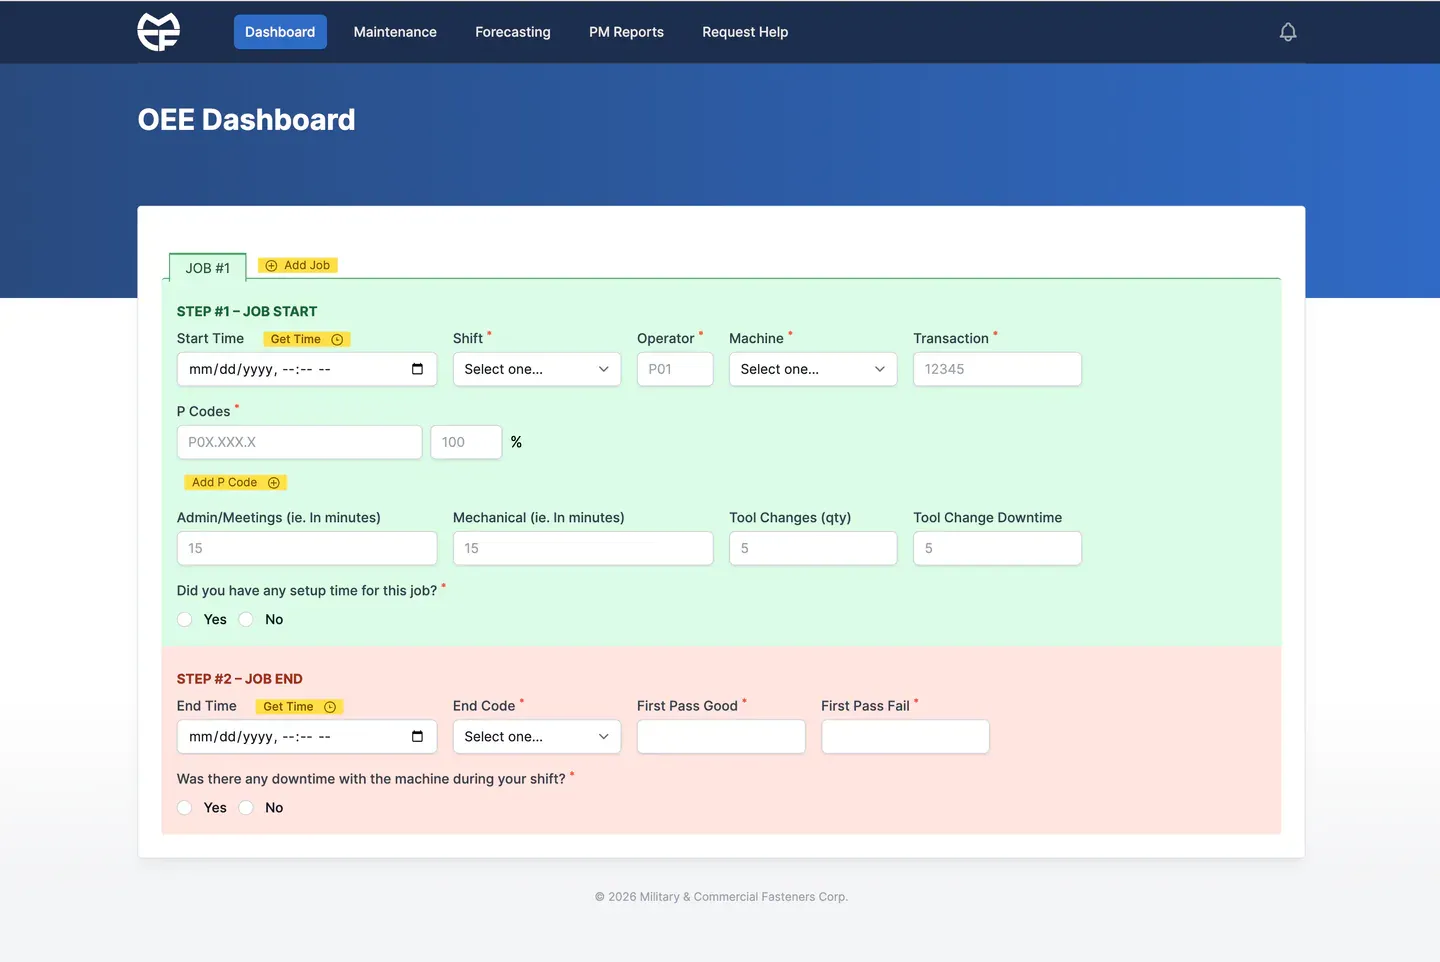The width and height of the screenshot is (1440, 962).
Task: Focus the Operator input field
Action: pyautogui.click(x=675, y=369)
